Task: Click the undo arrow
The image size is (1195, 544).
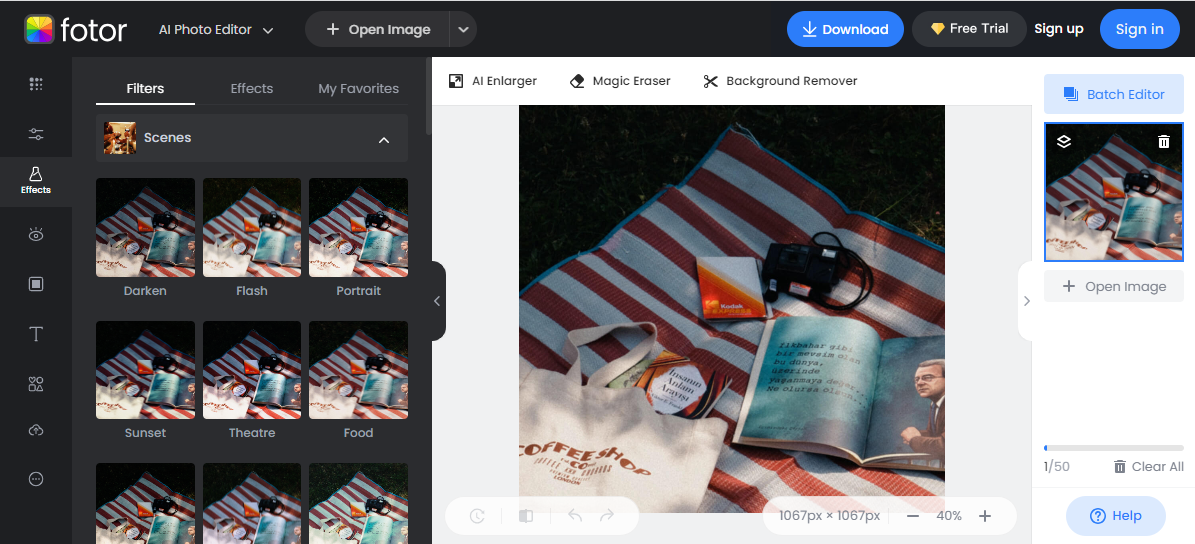Action: tap(575, 516)
